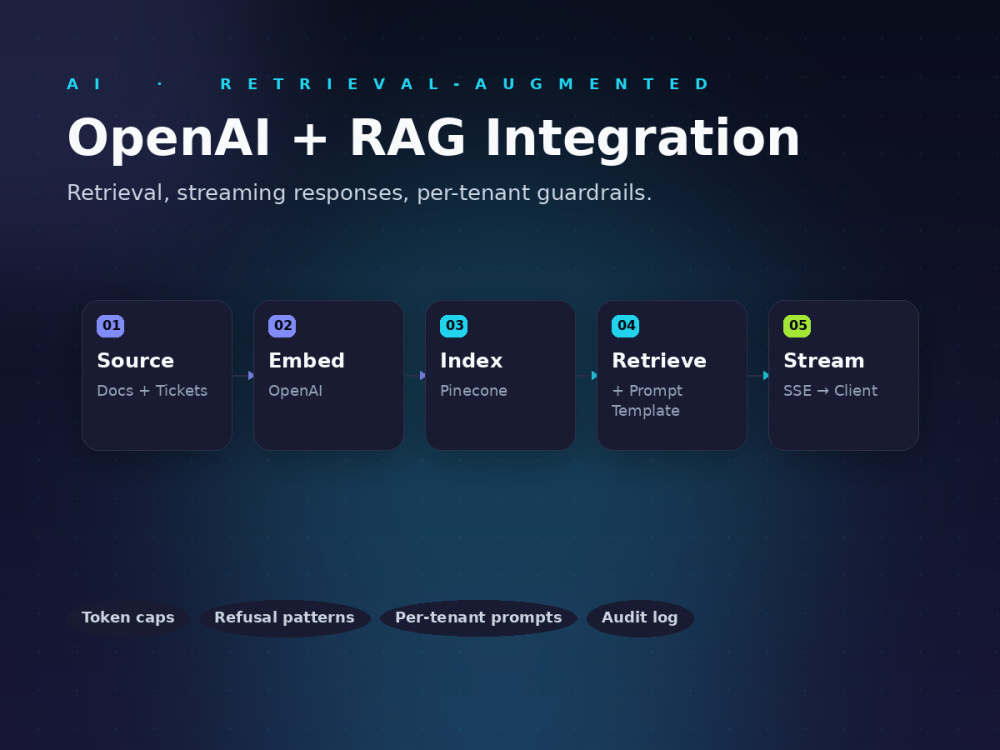Click the arrow between Source and Embed
Image resolution: width=1000 pixels, height=750 pixels.
243,376
